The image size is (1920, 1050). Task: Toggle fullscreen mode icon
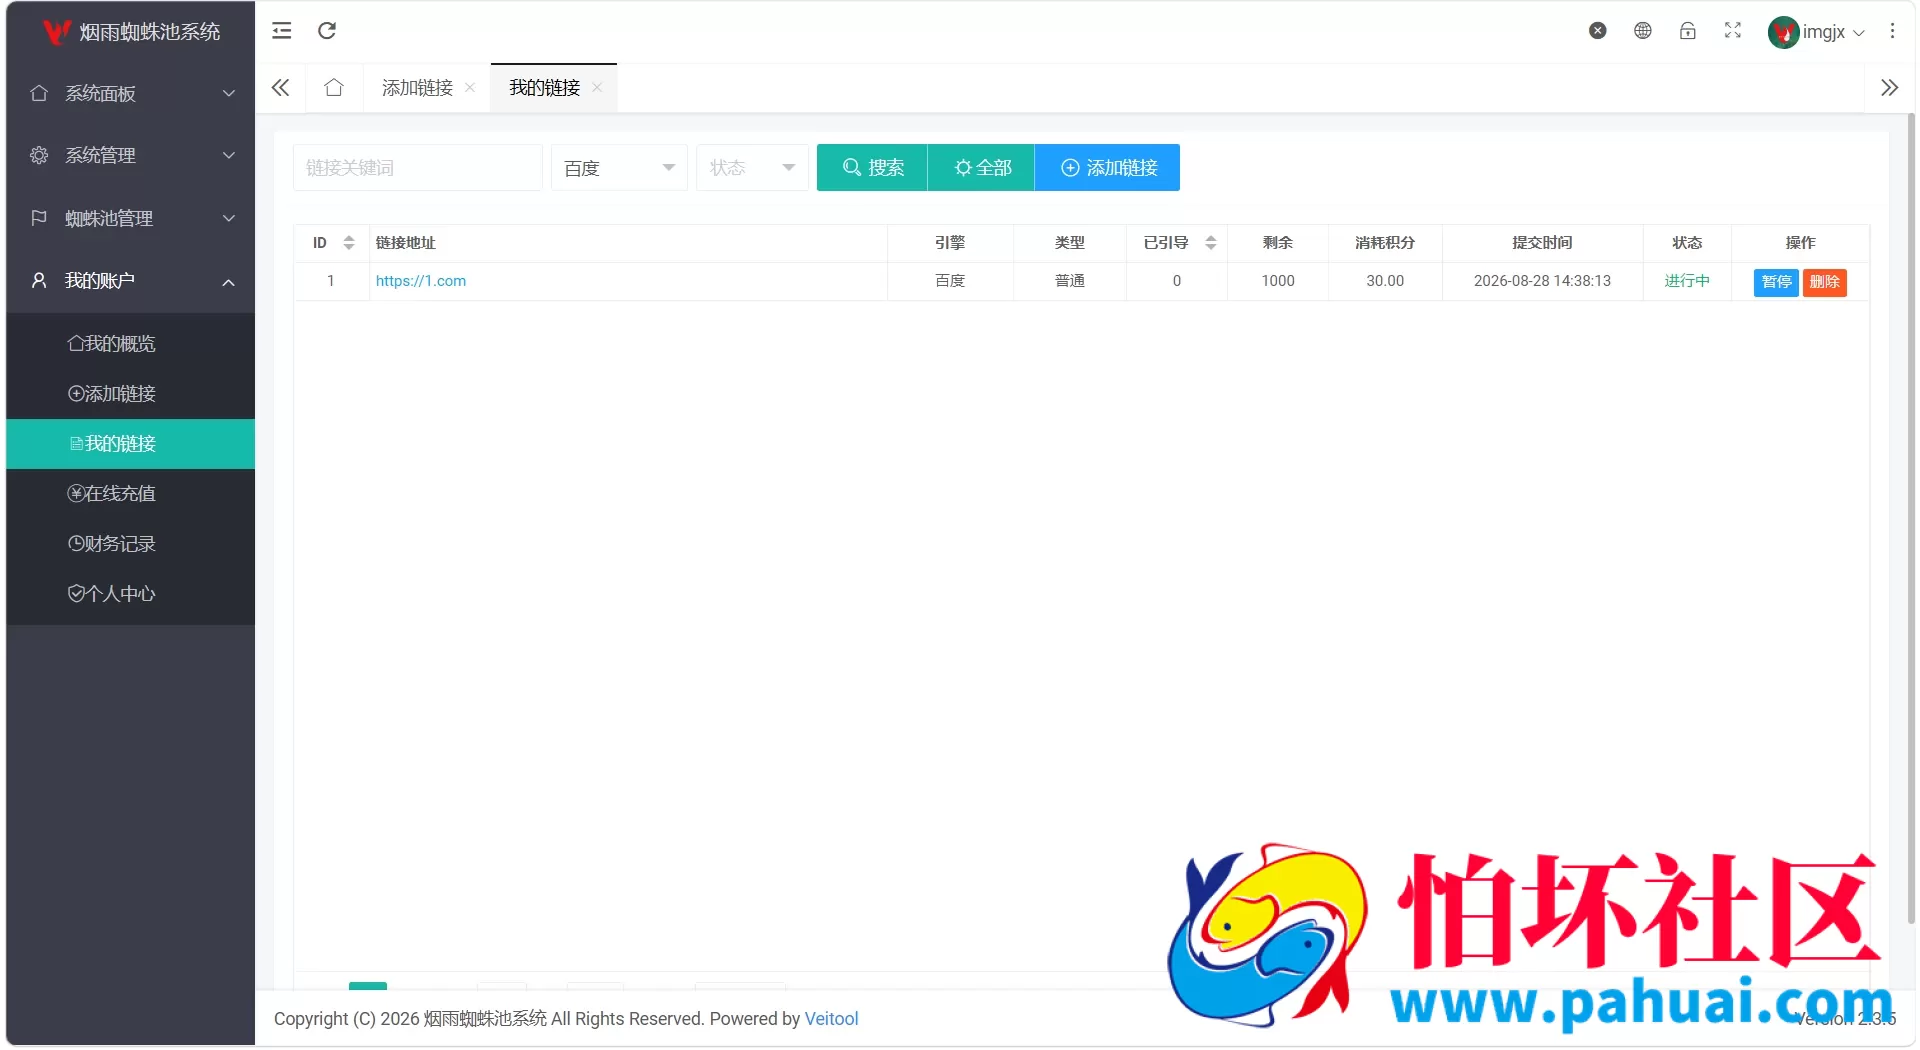click(1733, 31)
